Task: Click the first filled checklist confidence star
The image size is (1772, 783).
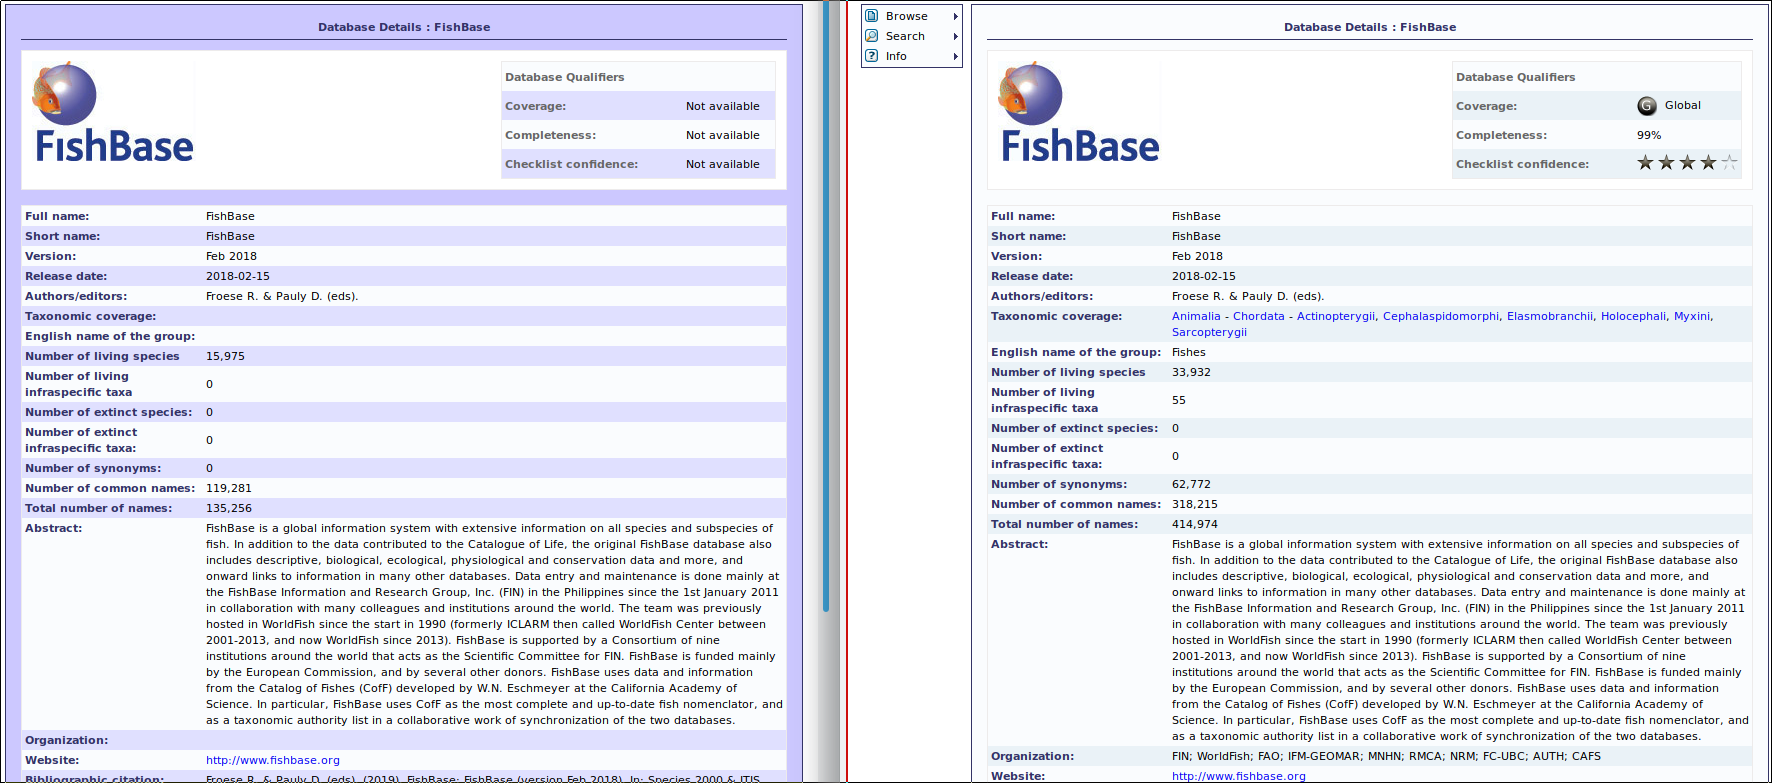Action: [x=1645, y=163]
